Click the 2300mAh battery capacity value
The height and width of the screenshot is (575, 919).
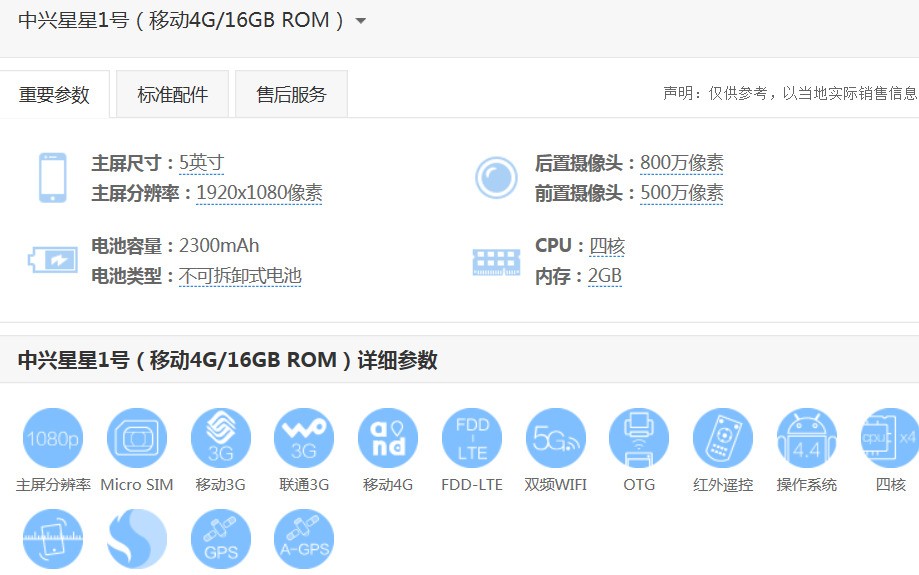tap(219, 246)
